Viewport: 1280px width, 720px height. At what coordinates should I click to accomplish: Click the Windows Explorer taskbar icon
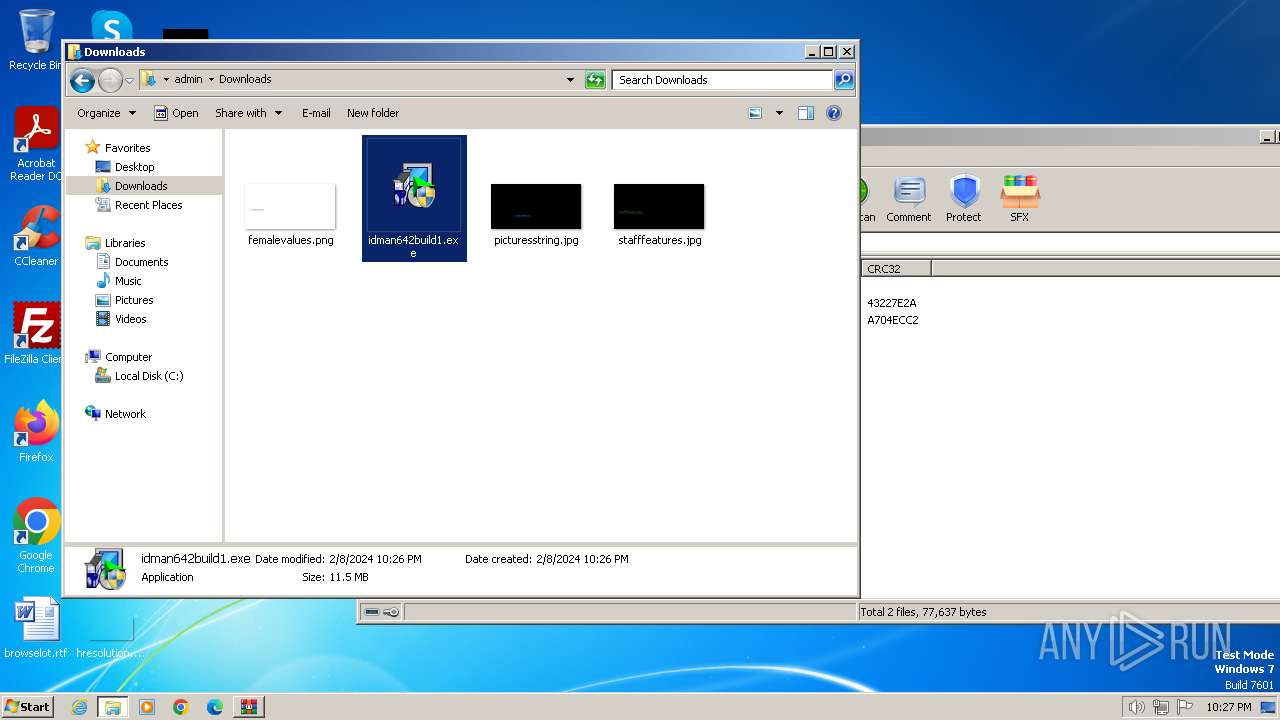click(112, 707)
